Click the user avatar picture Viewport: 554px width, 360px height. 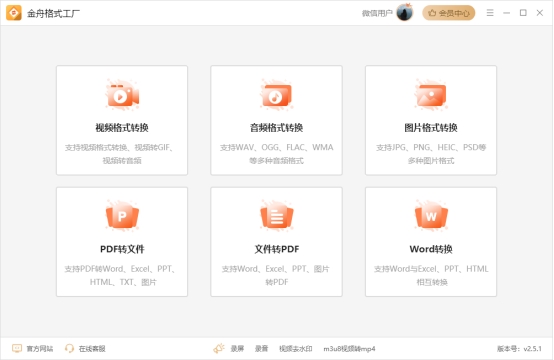click(x=405, y=13)
